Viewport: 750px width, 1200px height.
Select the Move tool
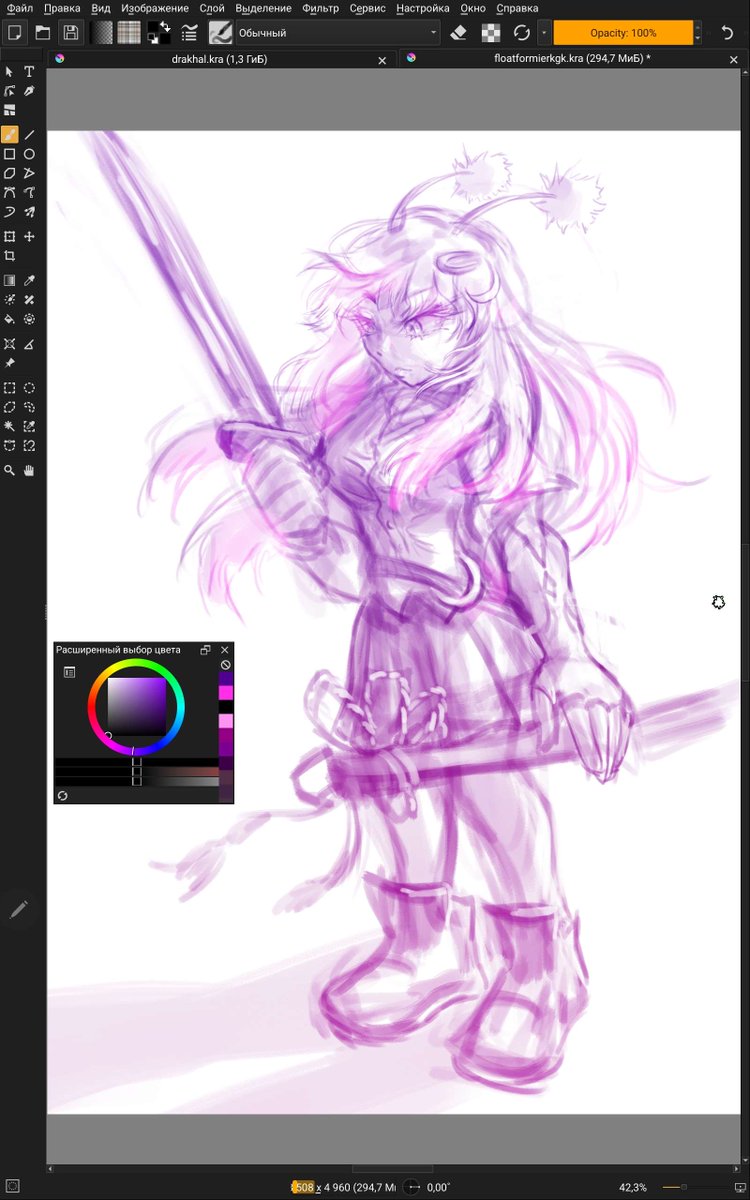pyautogui.click(x=29, y=237)
